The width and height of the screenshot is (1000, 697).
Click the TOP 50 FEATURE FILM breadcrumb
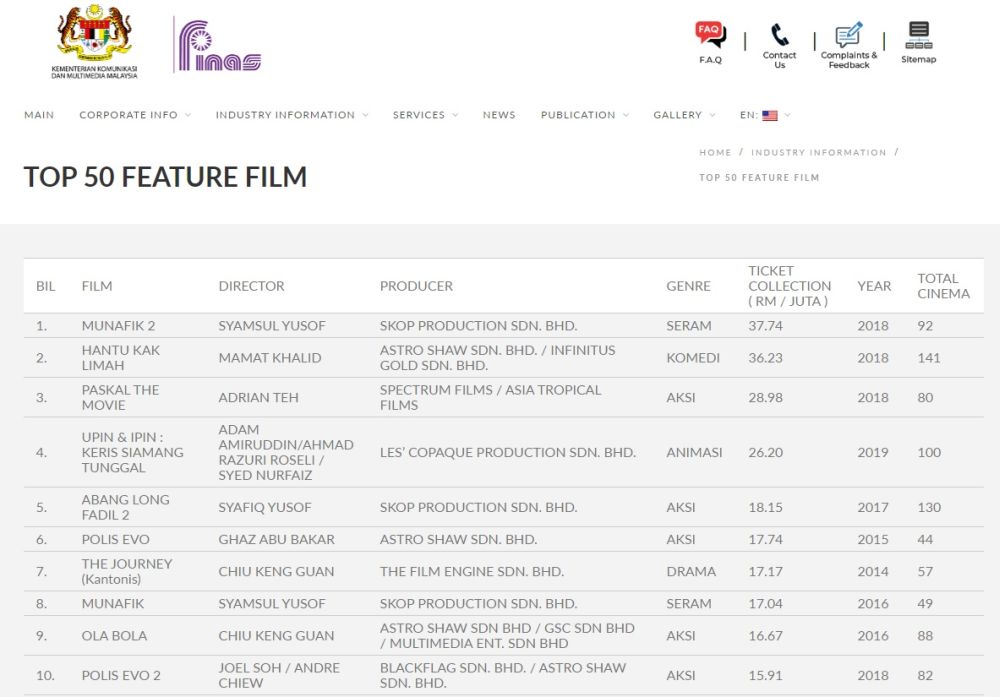click(758, 176)
